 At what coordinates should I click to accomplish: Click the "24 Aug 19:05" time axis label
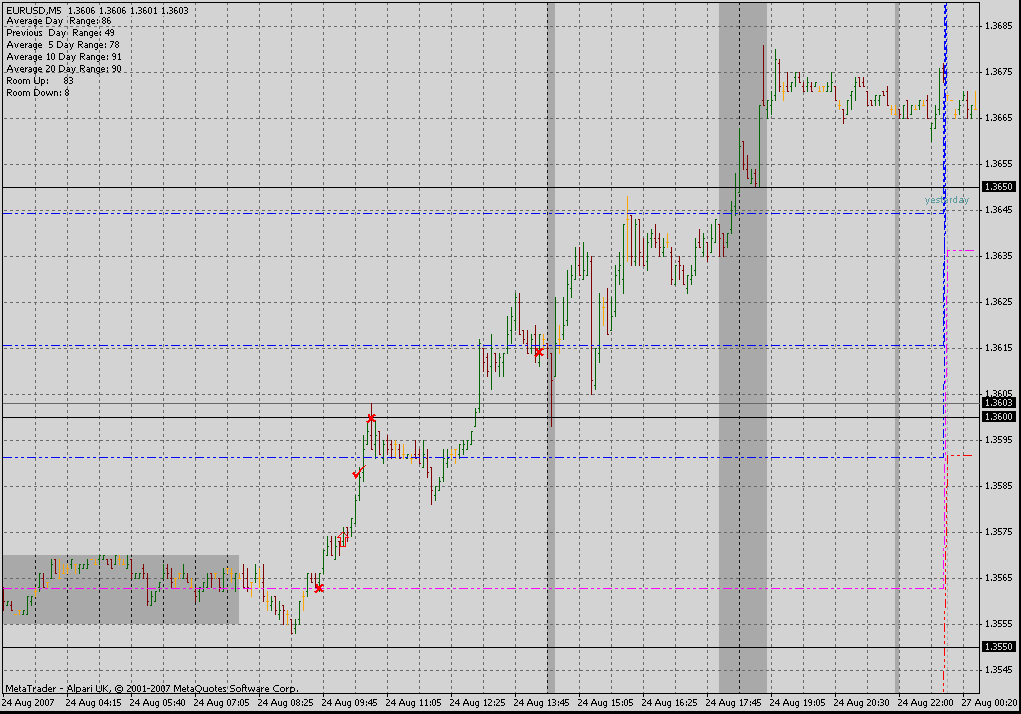tap(798, 703)
